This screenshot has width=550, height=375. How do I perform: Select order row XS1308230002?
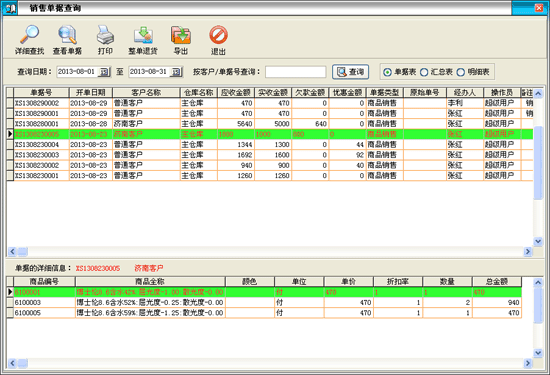pos(270,165)
